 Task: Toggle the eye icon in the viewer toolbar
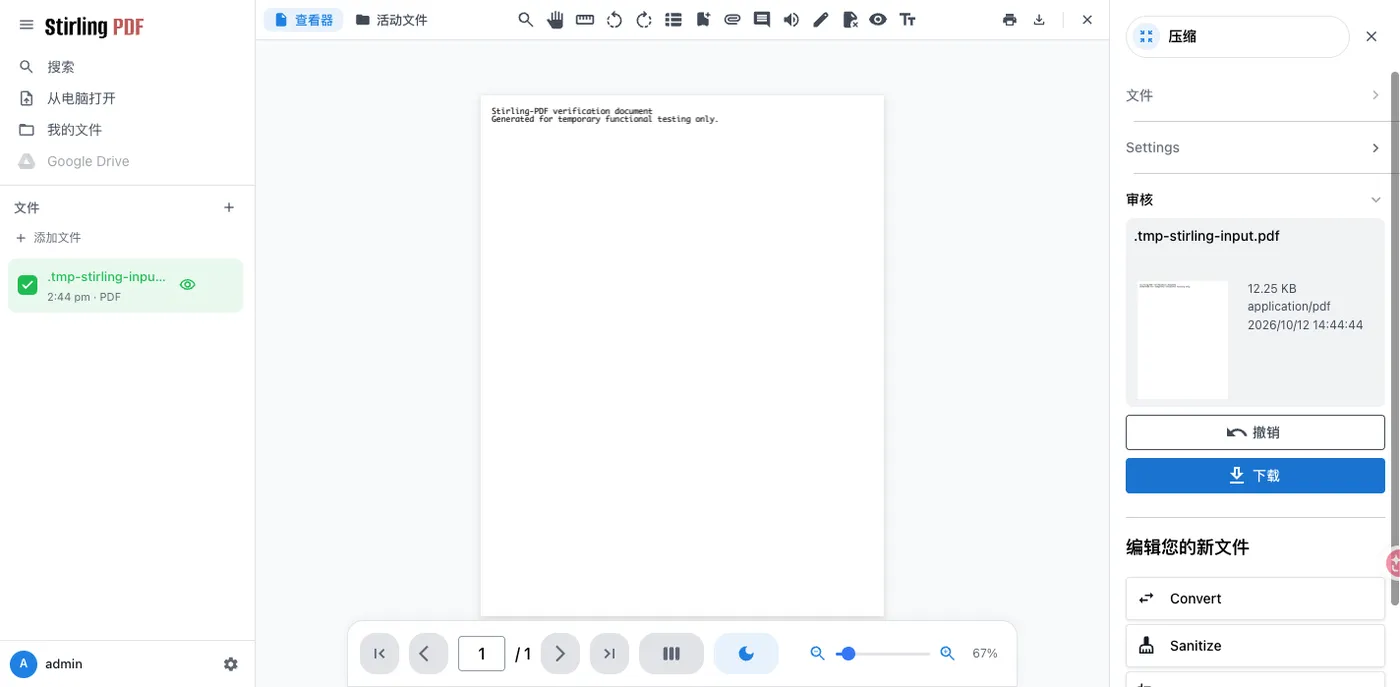tap(878, 20)
